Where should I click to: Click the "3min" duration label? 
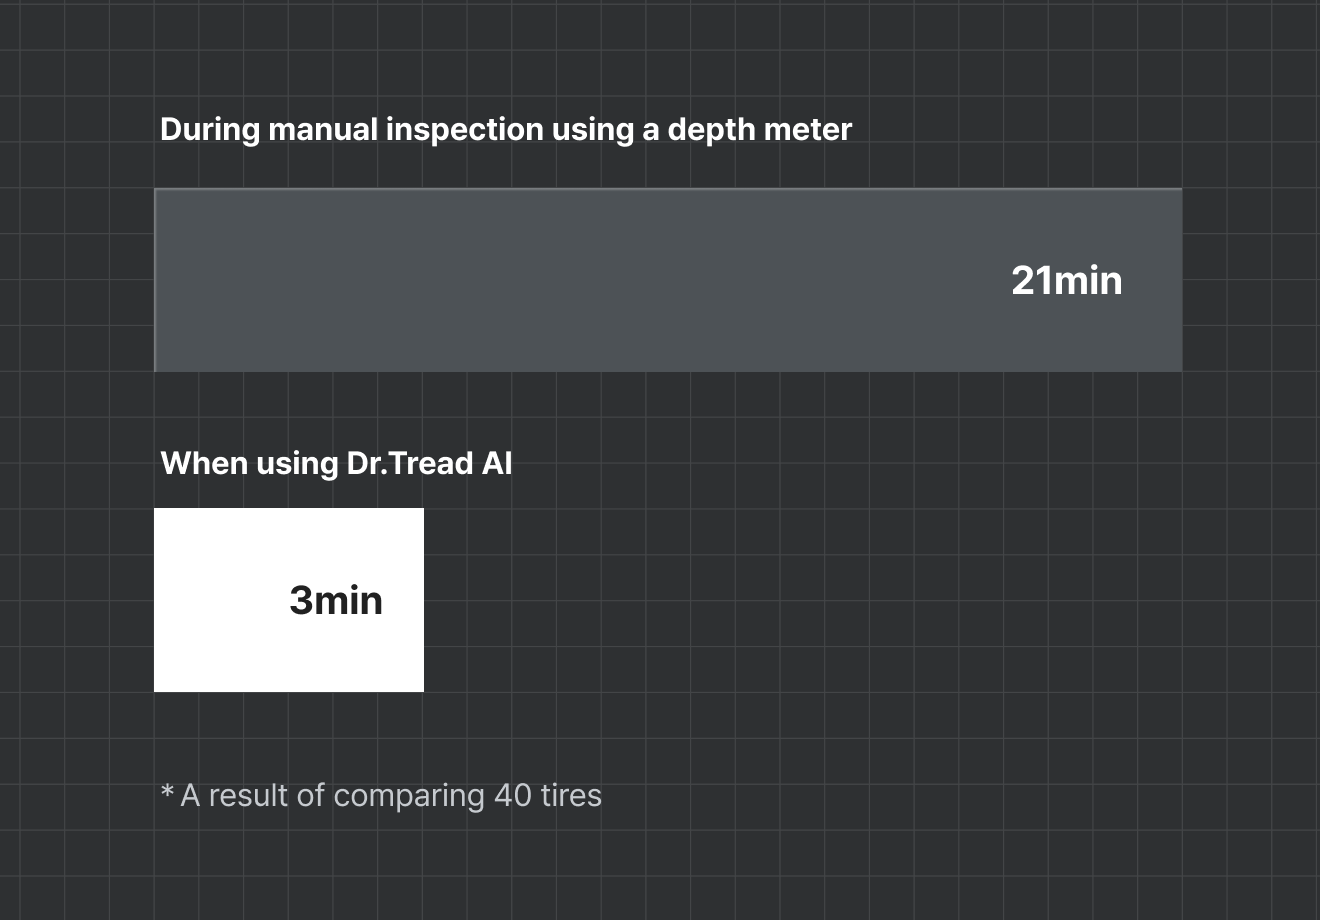coord(336,601)
